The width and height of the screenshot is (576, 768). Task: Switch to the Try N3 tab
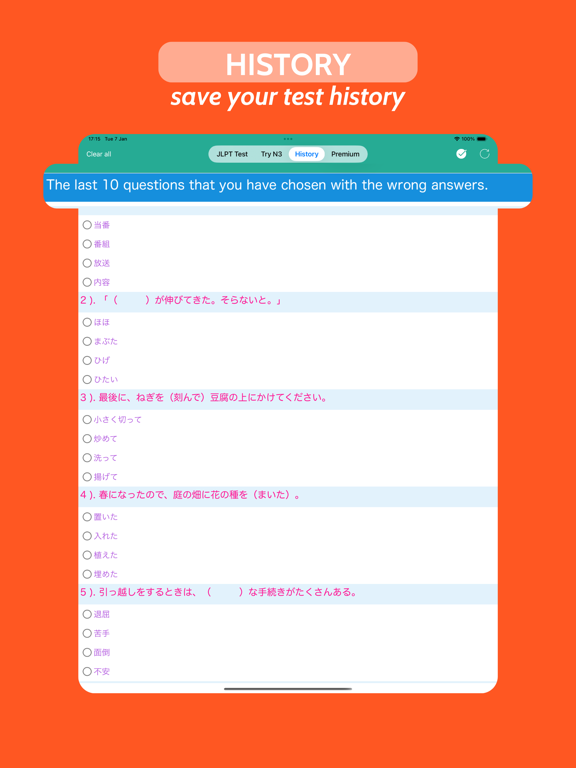coord(271,154)
